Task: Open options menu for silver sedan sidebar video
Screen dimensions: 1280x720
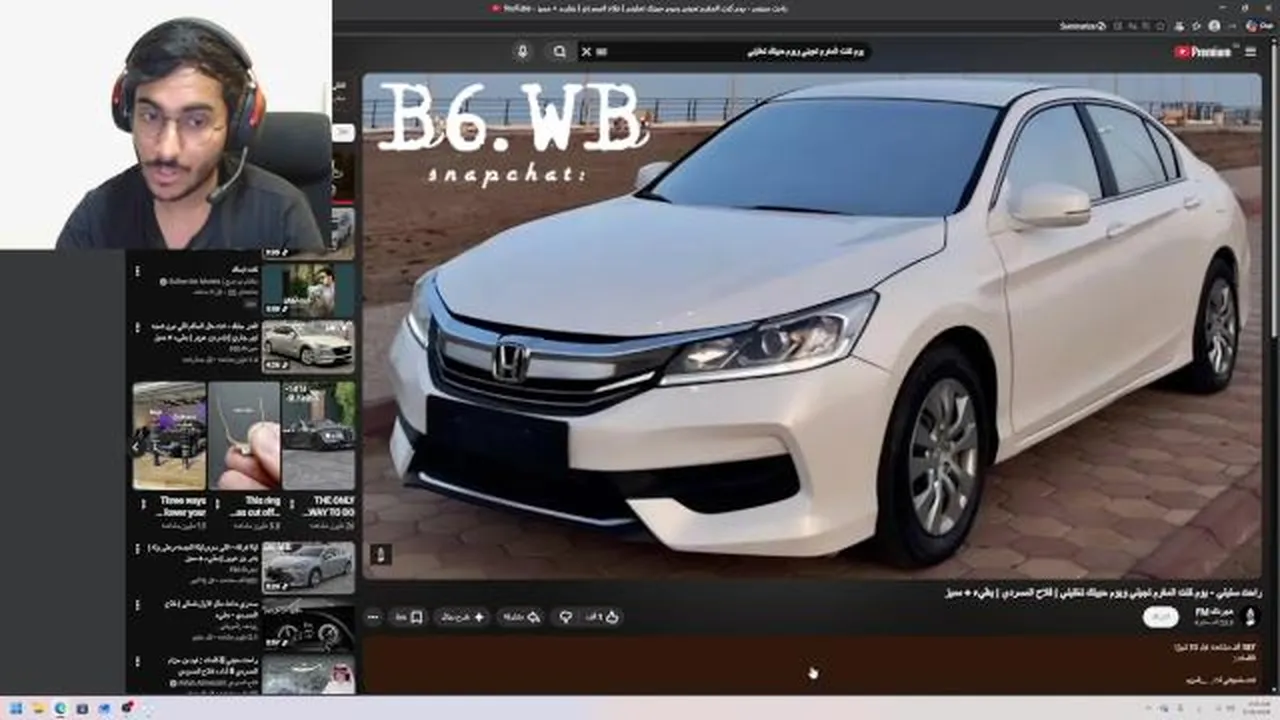Action: [136, 549]
